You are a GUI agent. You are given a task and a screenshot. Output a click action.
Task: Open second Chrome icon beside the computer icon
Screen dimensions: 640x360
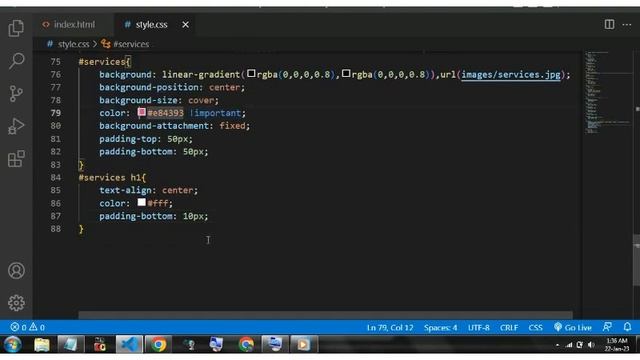246,344
